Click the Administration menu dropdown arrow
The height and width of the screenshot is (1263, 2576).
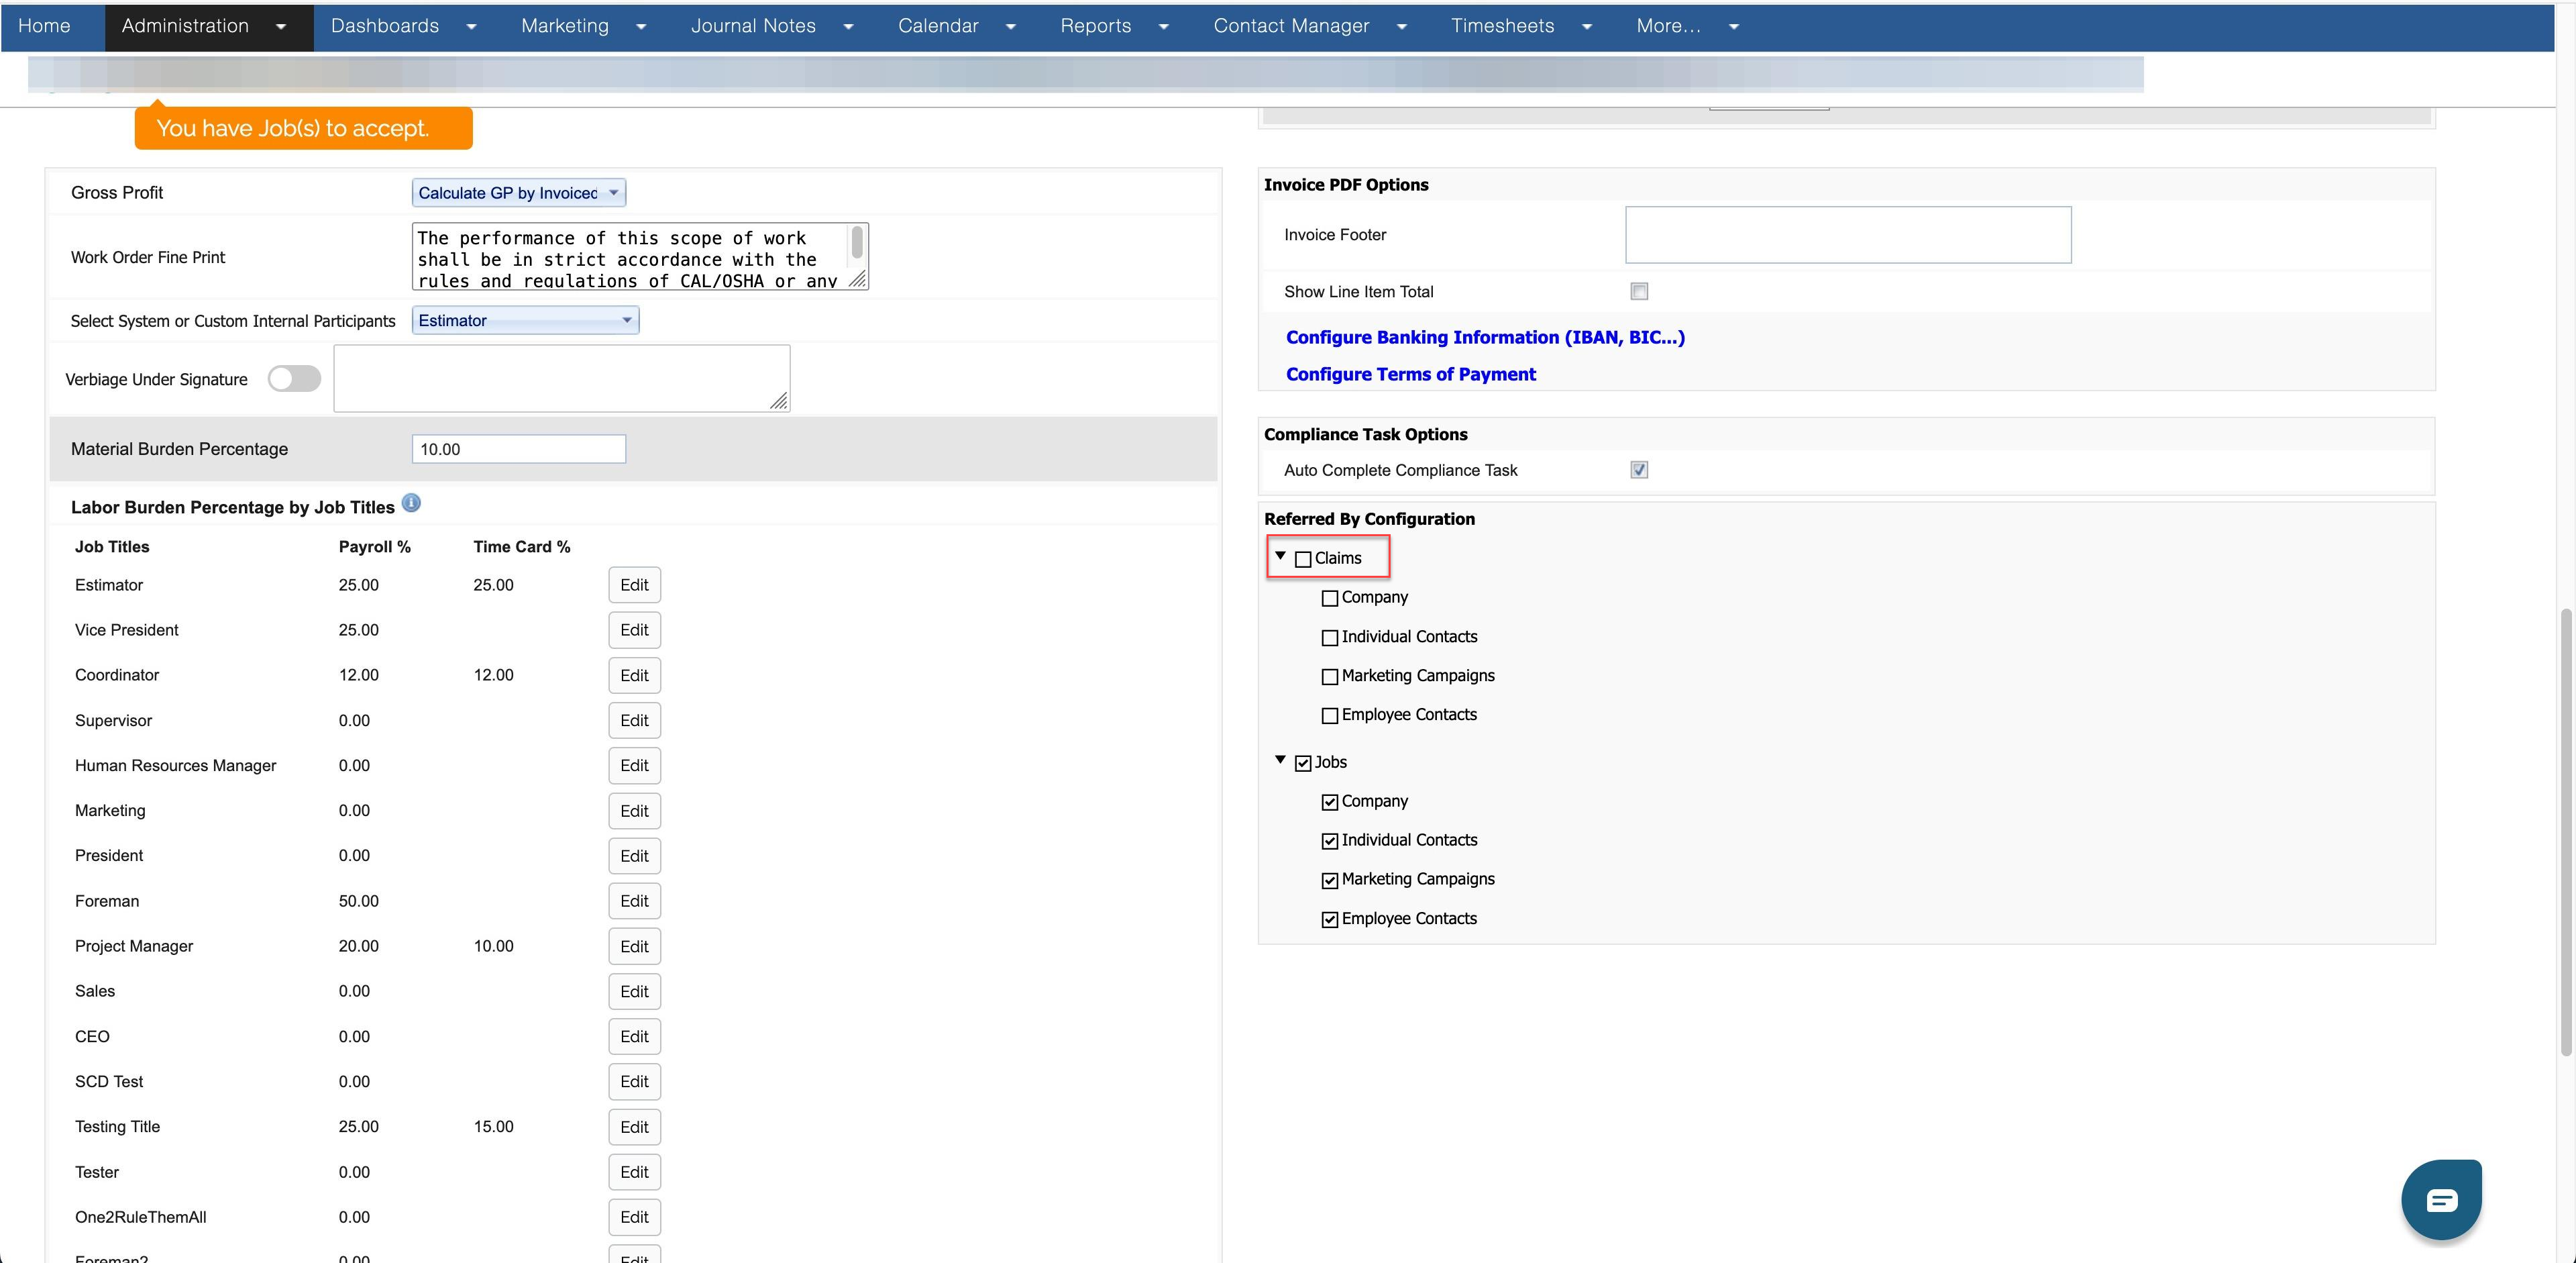(x=281, y=27)
